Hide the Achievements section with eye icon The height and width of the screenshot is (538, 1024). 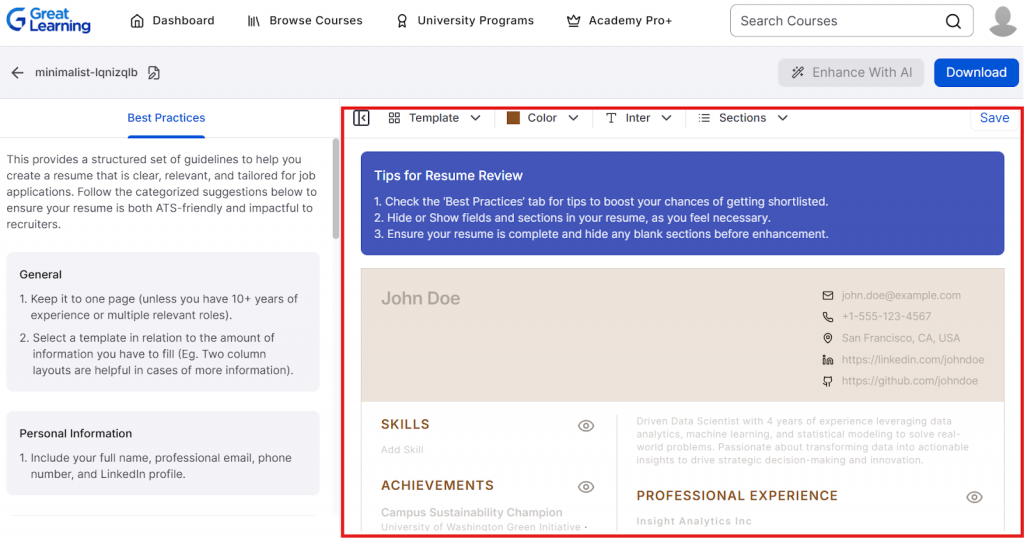[x=586, y=487]
